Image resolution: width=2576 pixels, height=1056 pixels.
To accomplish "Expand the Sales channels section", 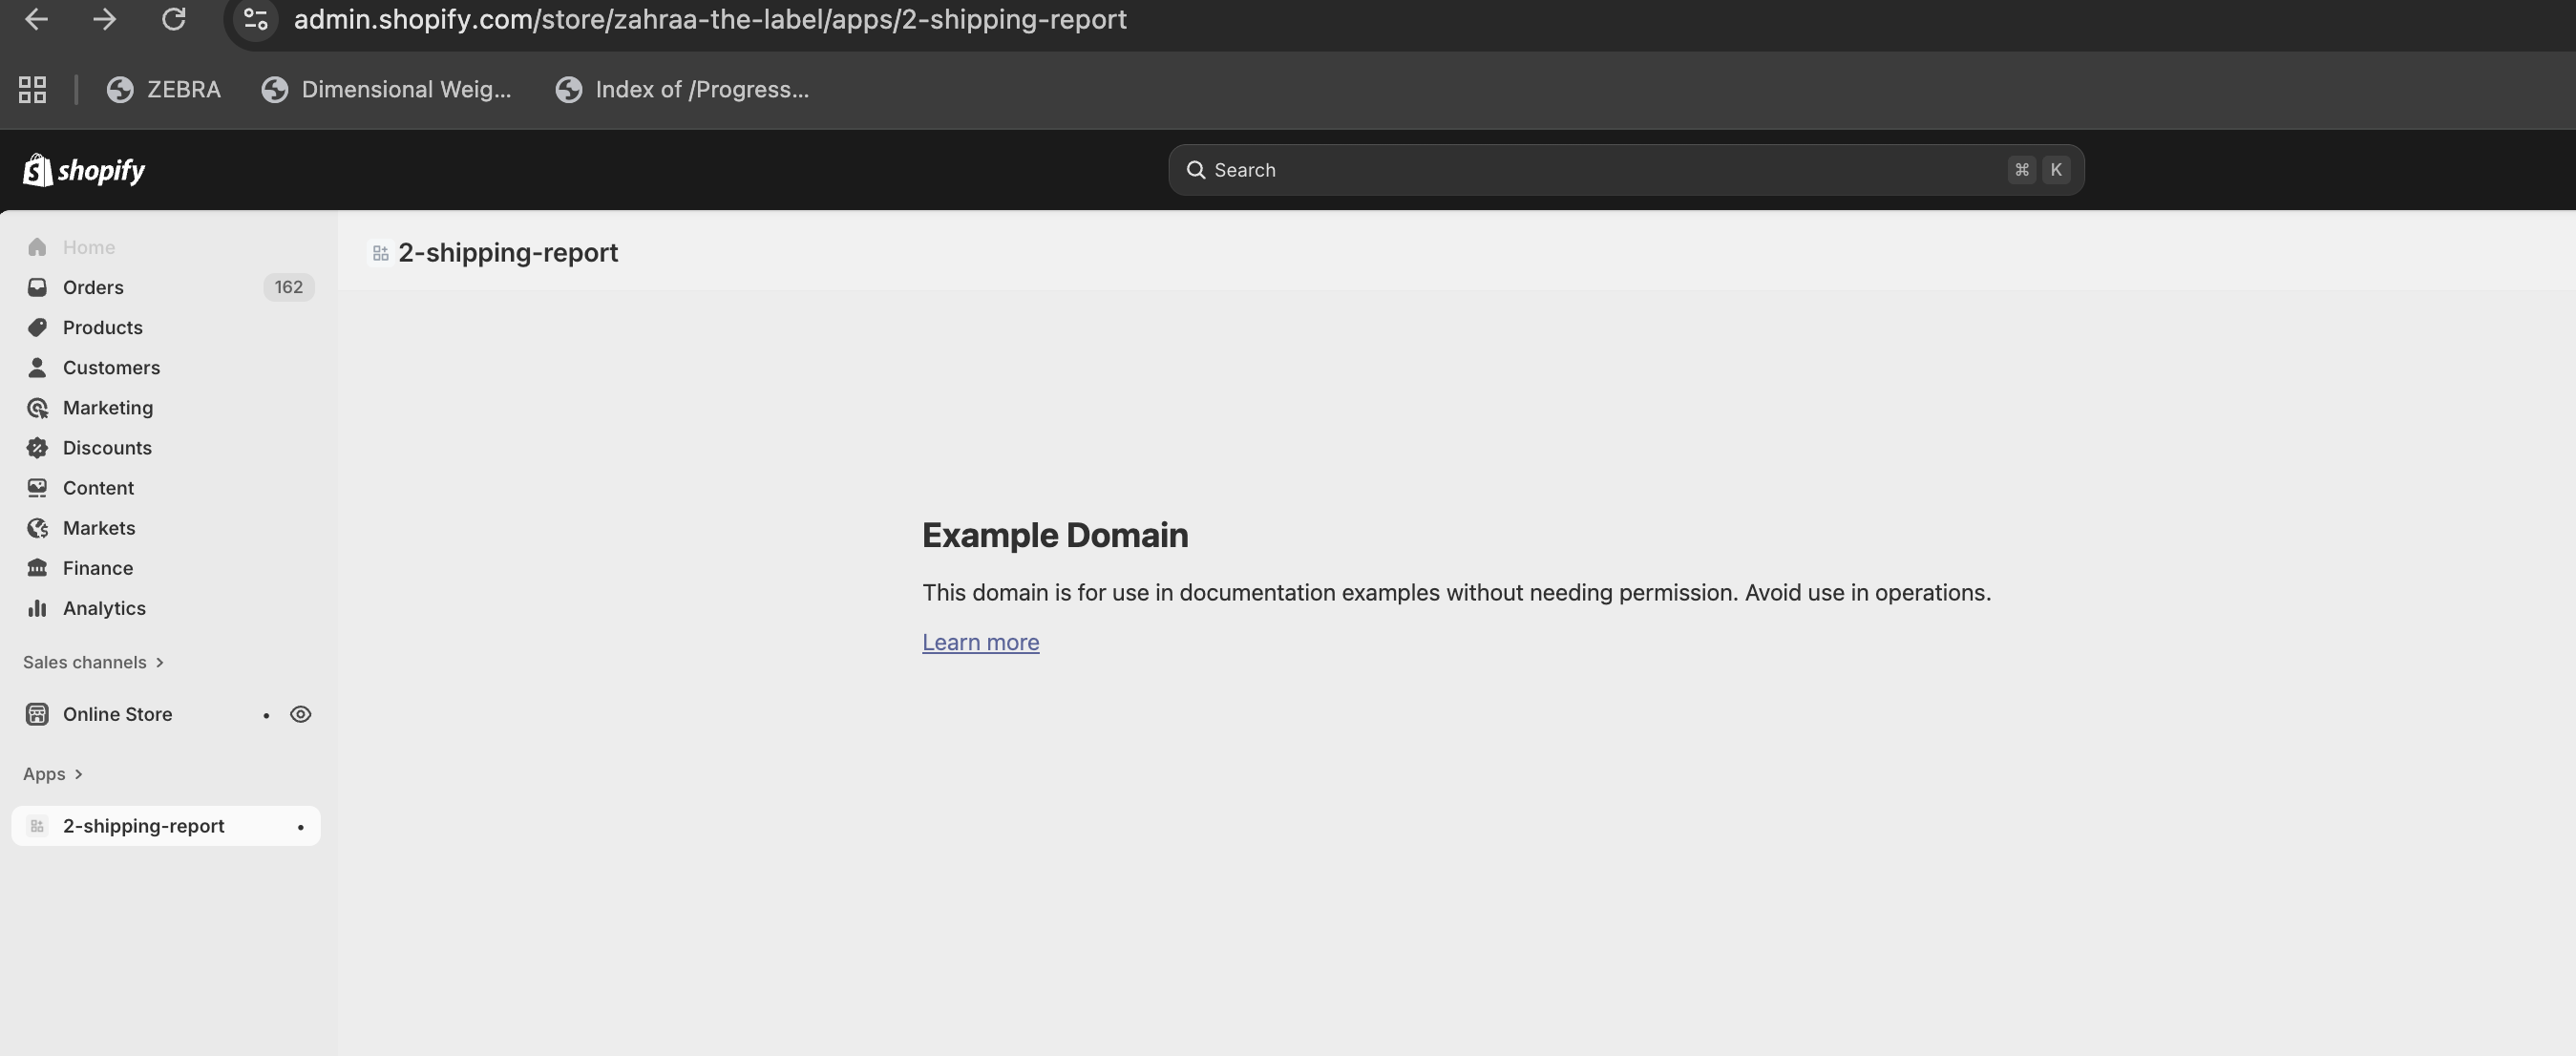I will (x=93, y=662).
